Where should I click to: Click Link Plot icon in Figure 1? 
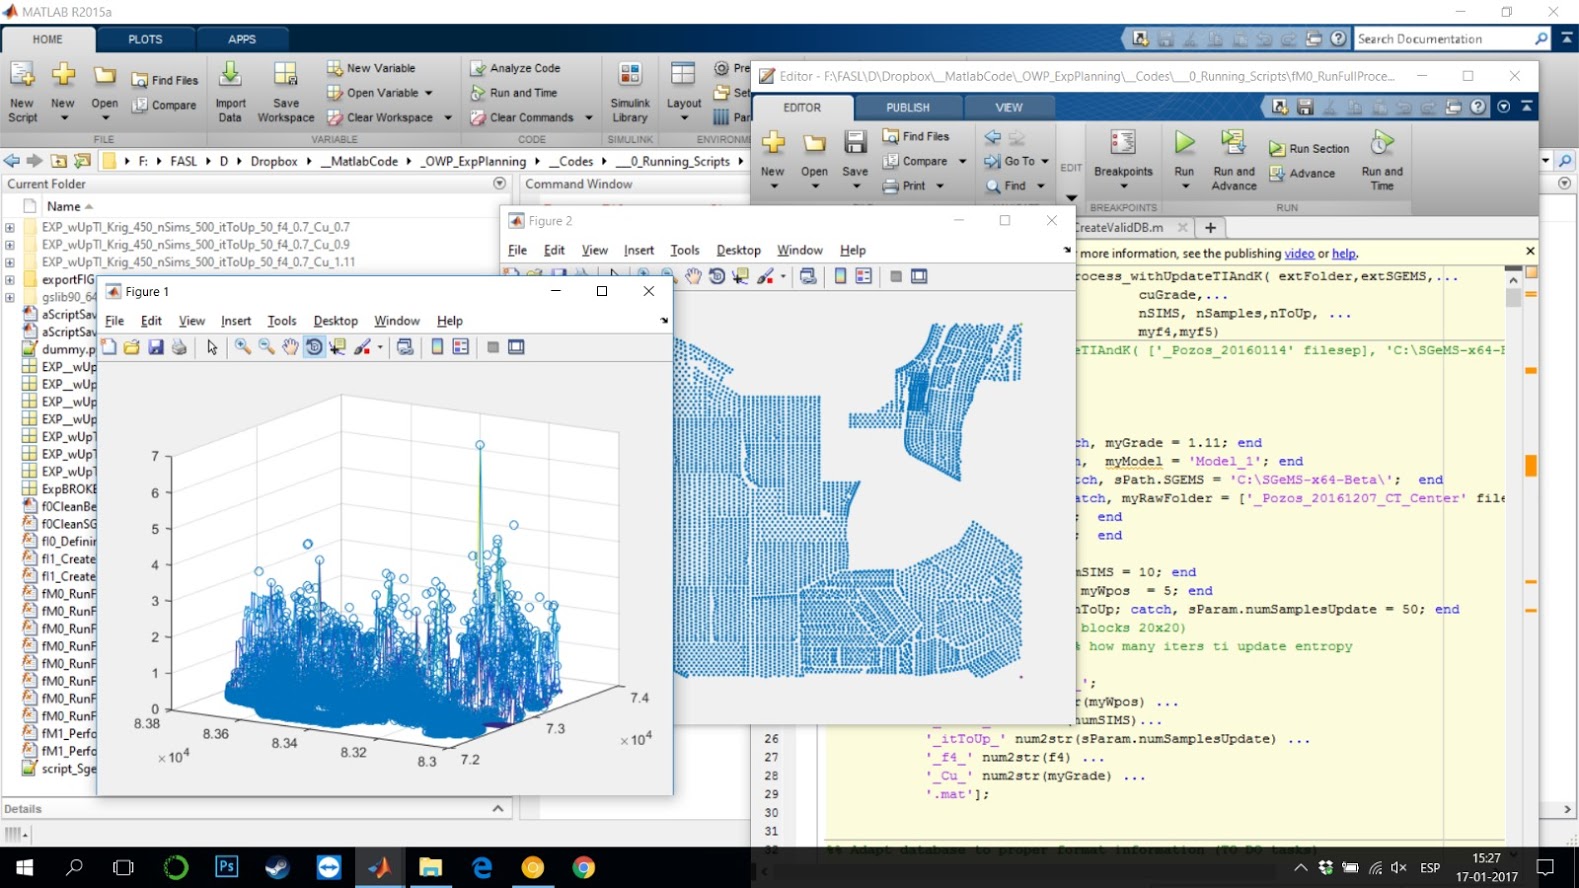pyautogui.click(x=405, y=347)
